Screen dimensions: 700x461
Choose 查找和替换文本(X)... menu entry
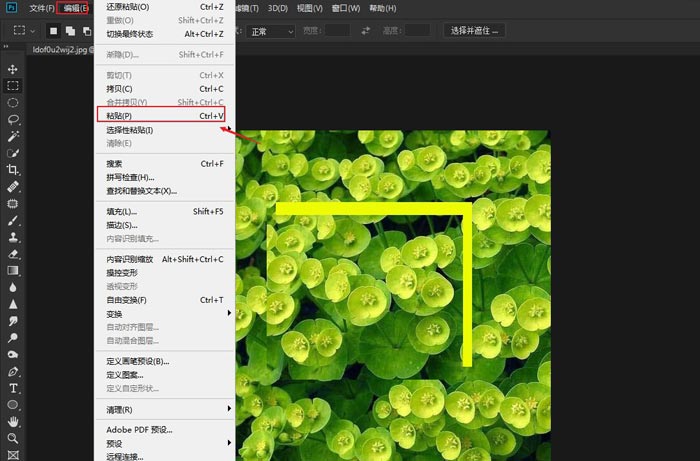click(165, 191)
